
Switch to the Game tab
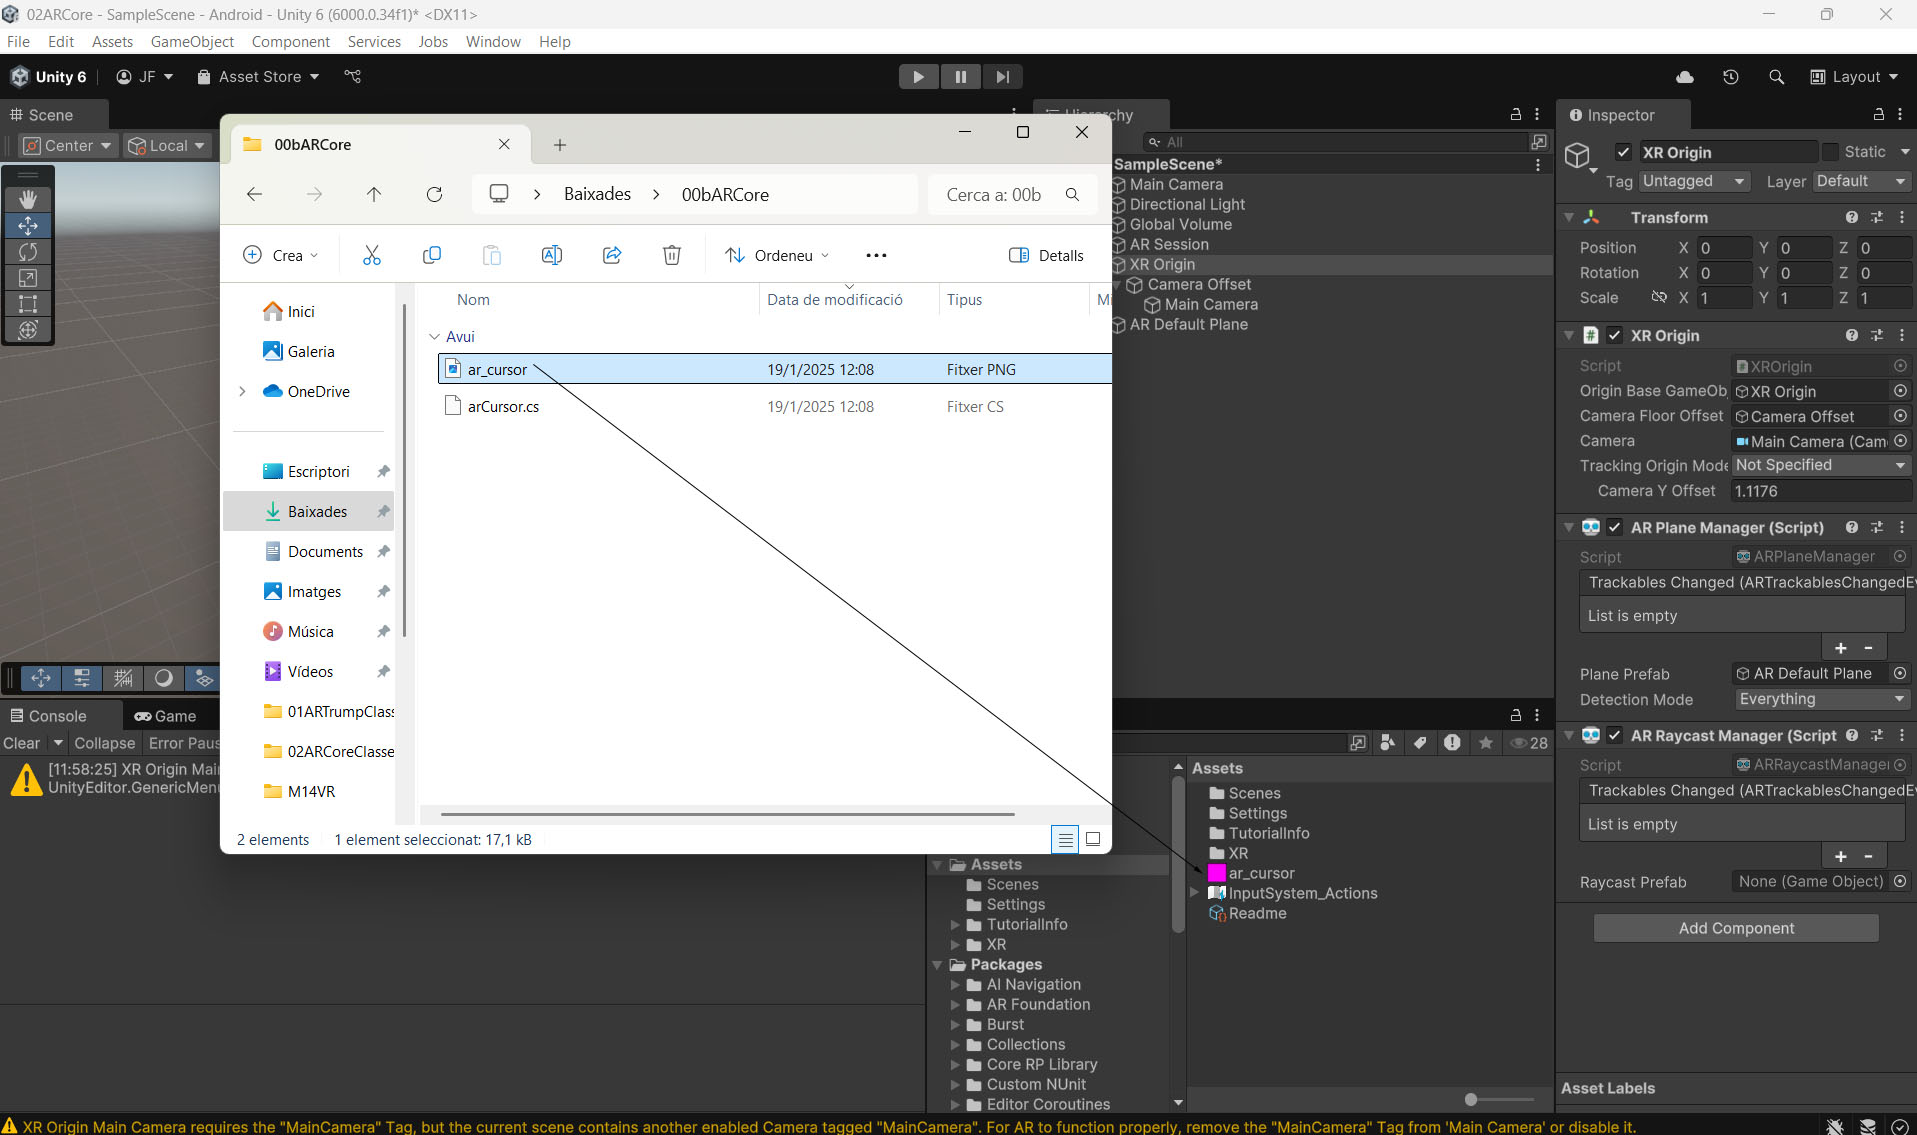[x=166, y=716]
